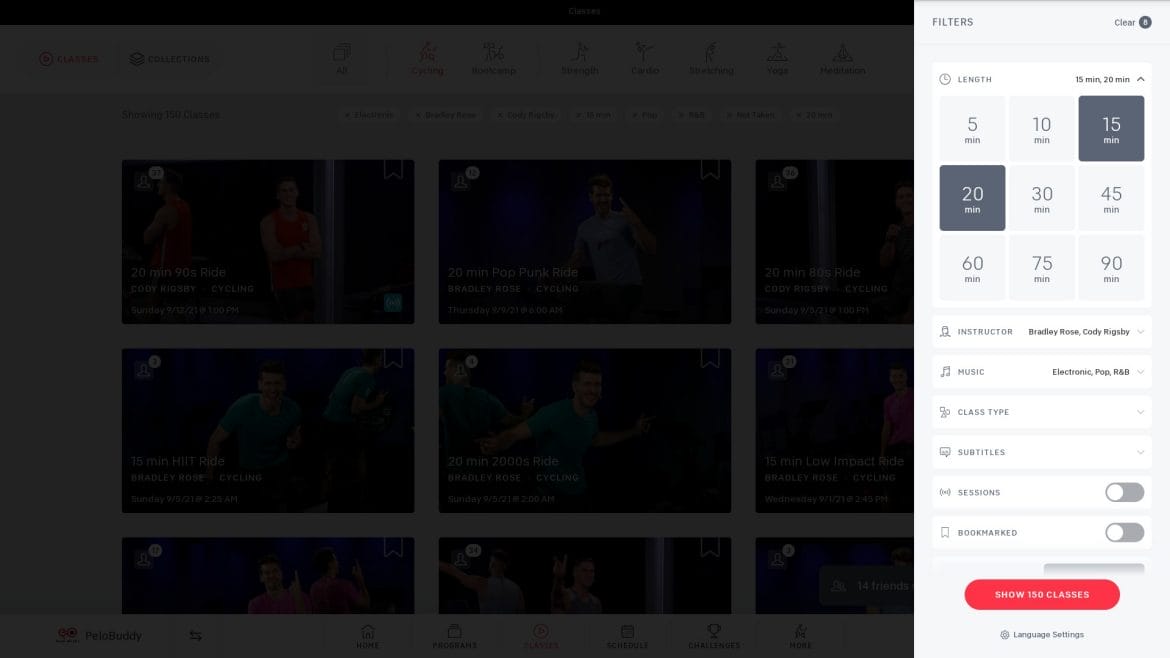
Task: Open the Collections tab
Action: (169, 59)
